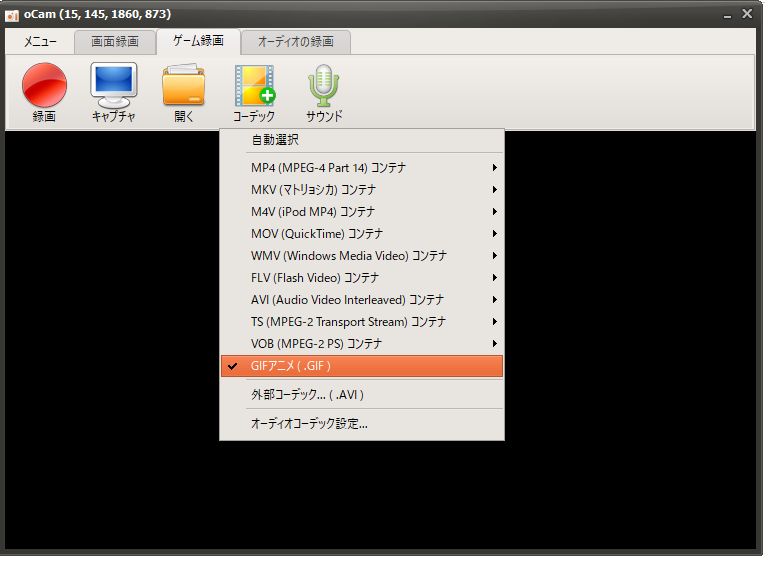The height and width of the screenshot is (561, 765).
Task: Click the Codec (コーデック) film icon
Action: 254,86
